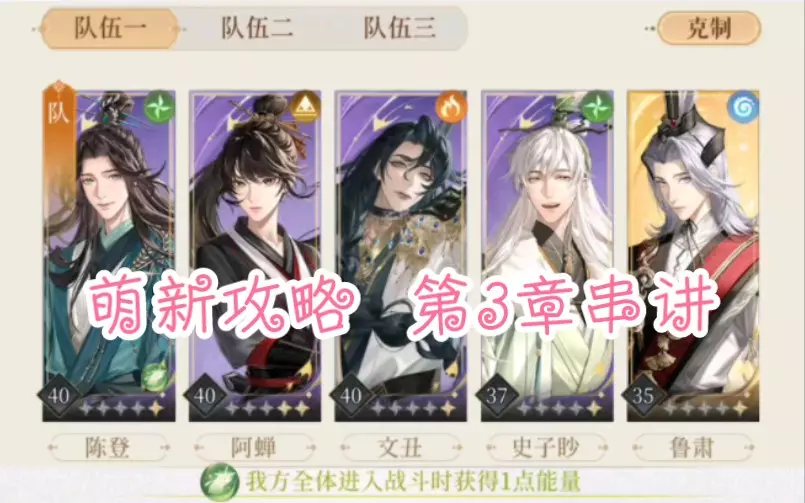This screenshot has width=805, height=503.
Task: Click the mountain element icon on 阿蝉's card
Action: [305, 107]
